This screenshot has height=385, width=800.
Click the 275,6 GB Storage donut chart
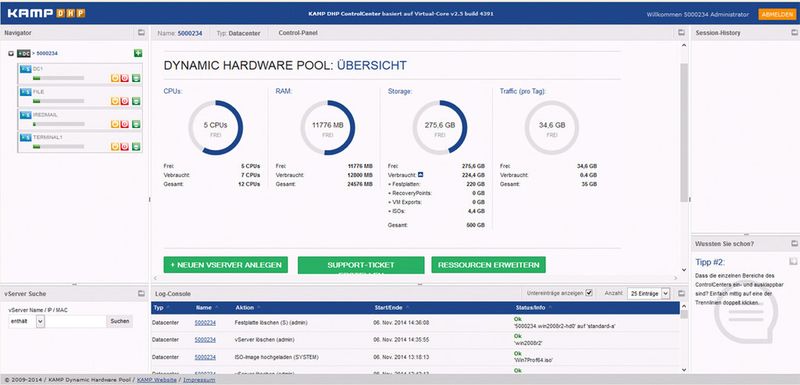point(440,127)
